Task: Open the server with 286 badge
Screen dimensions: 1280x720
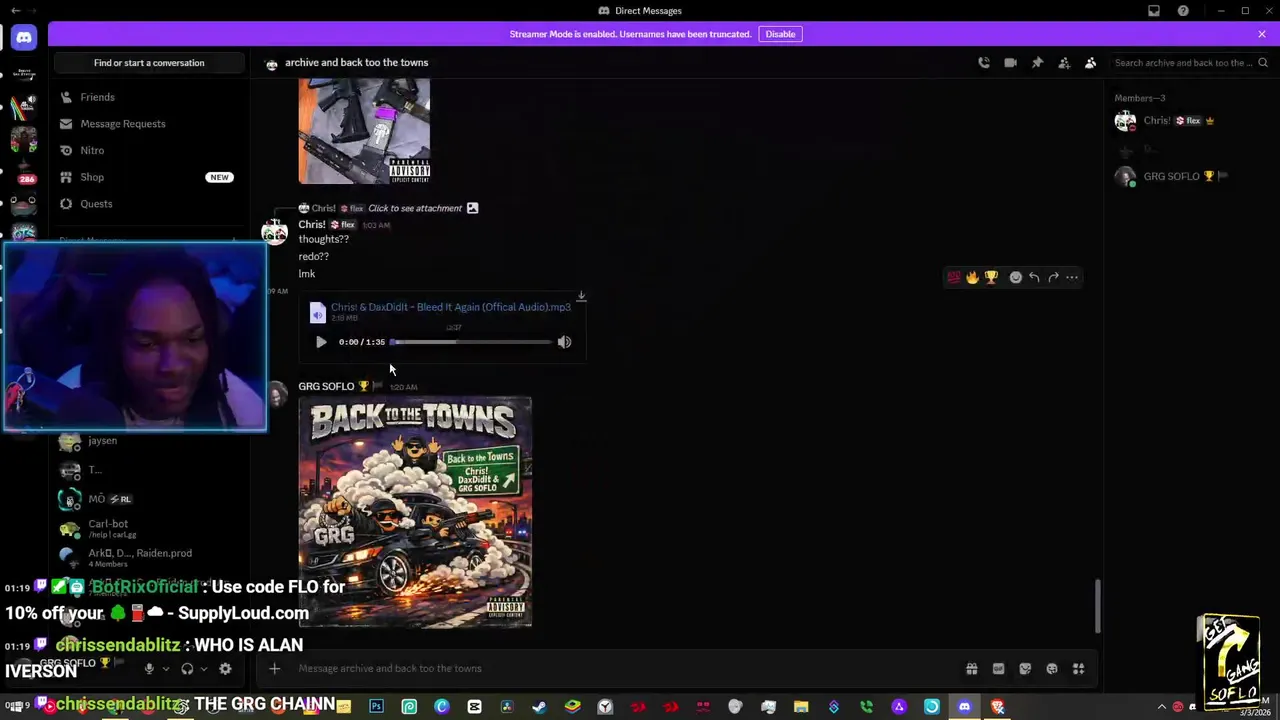Action: (x=24, y=172)
